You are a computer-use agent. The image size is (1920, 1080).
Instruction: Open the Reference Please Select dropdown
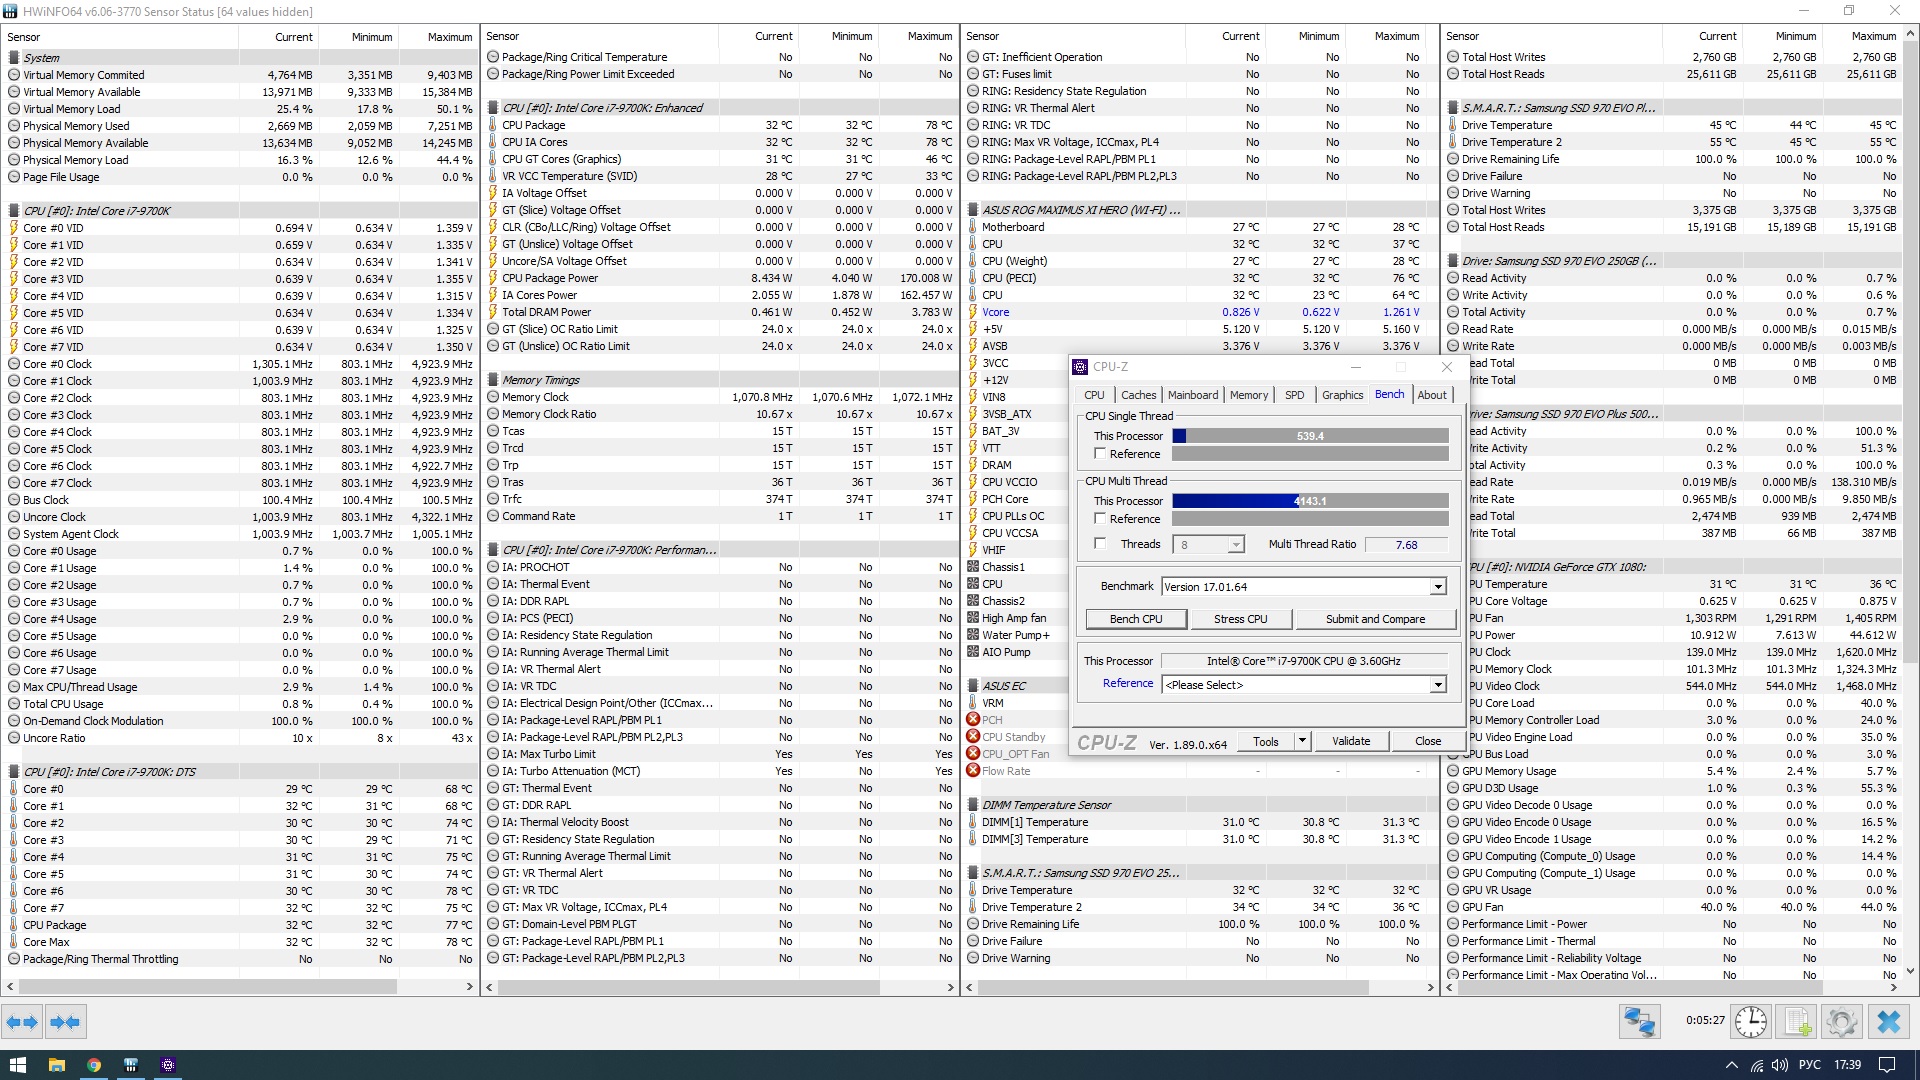coord(1437,685)
